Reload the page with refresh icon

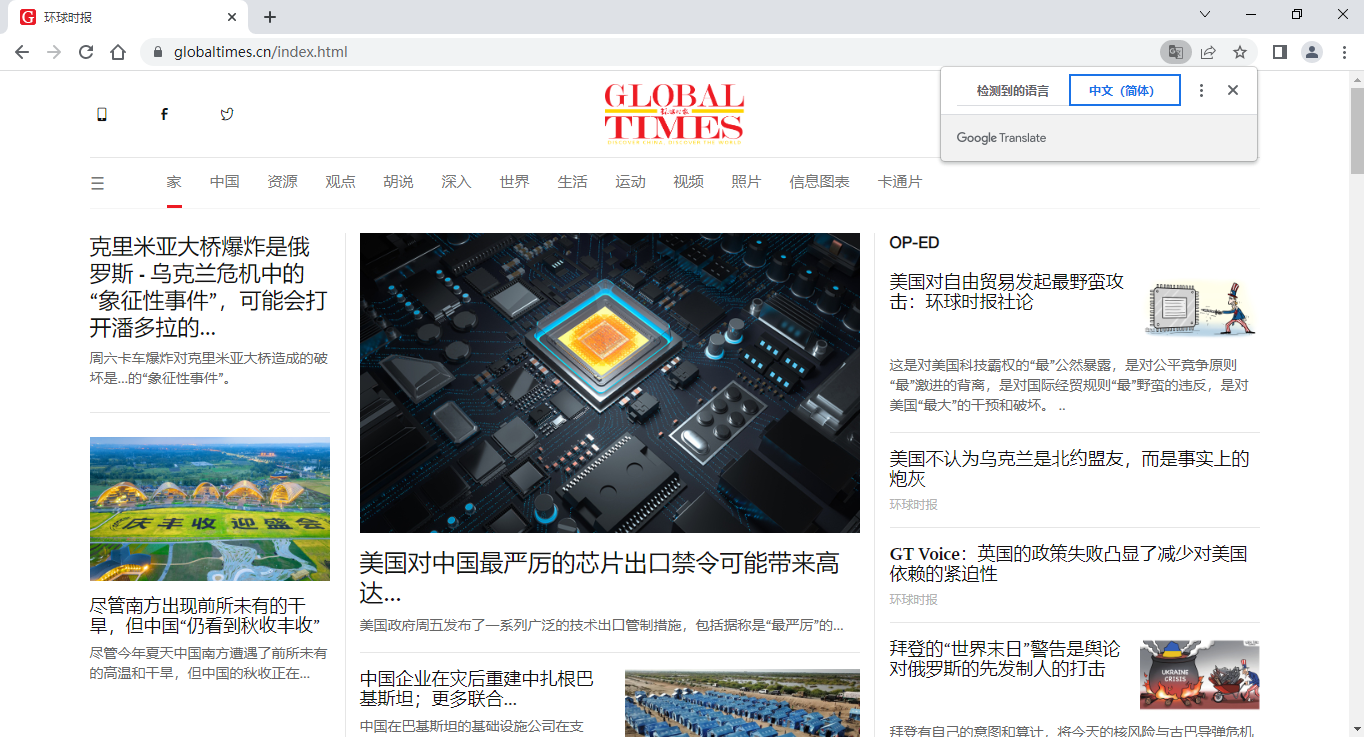tap(86, 52)
